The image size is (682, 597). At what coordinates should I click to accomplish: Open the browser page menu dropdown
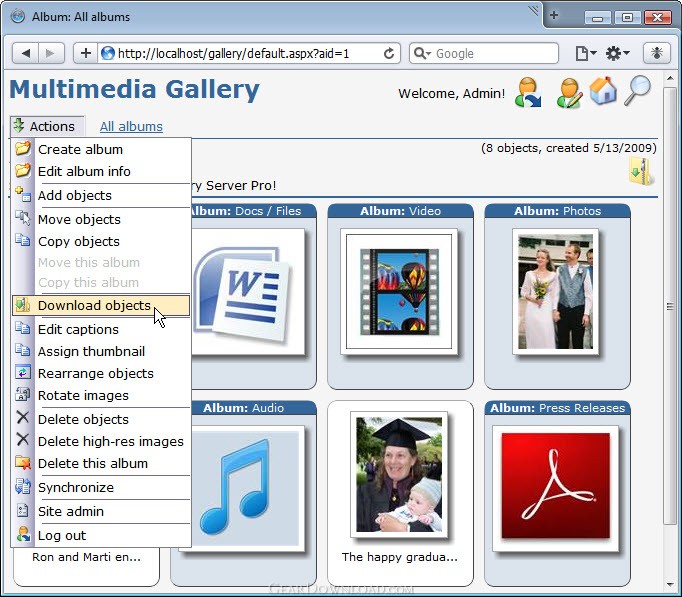point(585,53)
